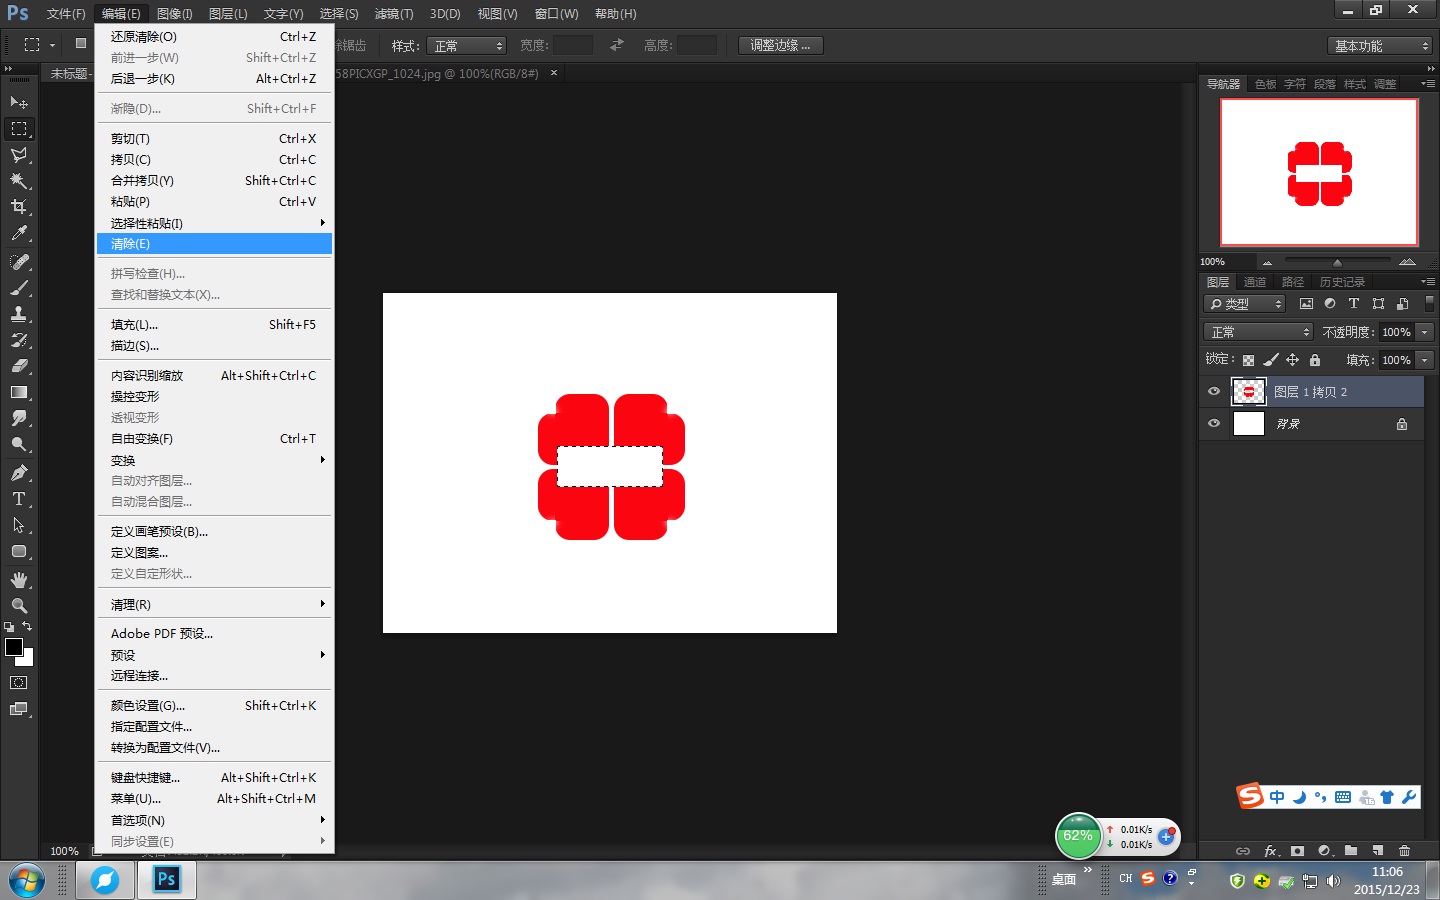Select the Horizontal Type tool
The width and height of the screenshot is (1440, 900).
19,499
